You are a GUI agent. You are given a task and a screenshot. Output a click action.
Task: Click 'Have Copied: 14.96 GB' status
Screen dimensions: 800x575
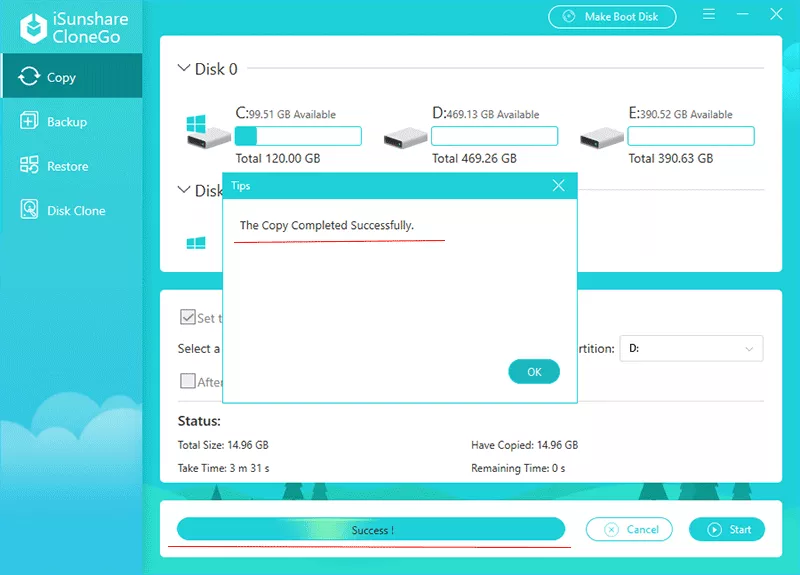click(x=524, y=445)
